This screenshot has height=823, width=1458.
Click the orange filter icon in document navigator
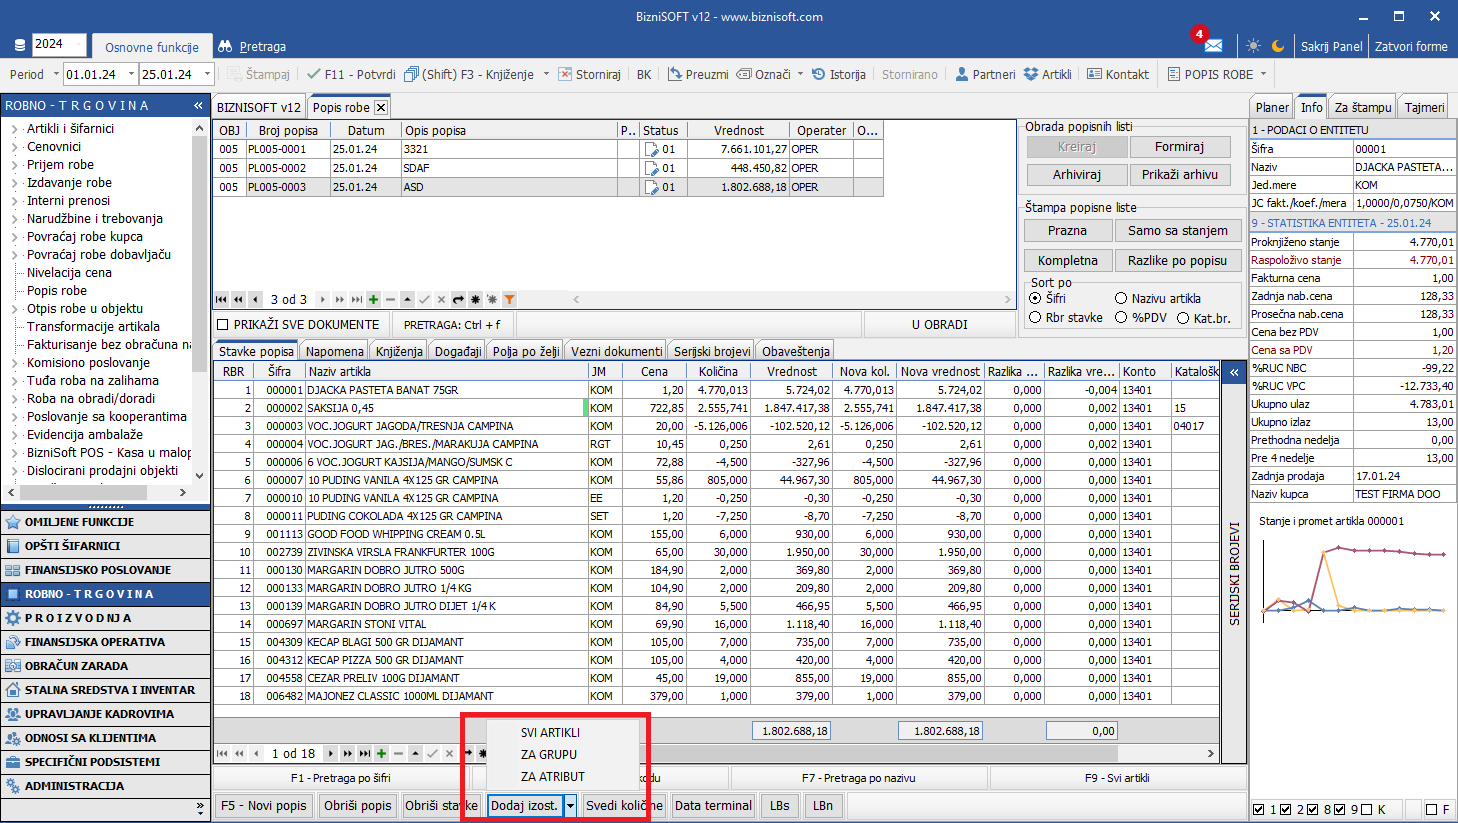(509, 299)
